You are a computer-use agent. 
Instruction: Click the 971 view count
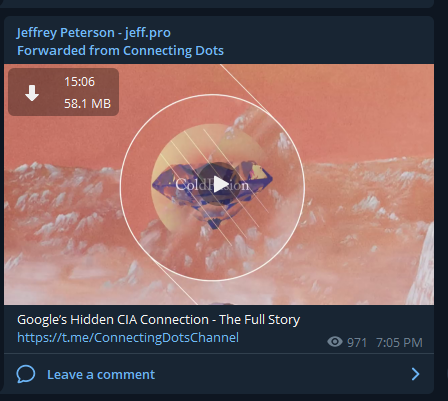357,343
